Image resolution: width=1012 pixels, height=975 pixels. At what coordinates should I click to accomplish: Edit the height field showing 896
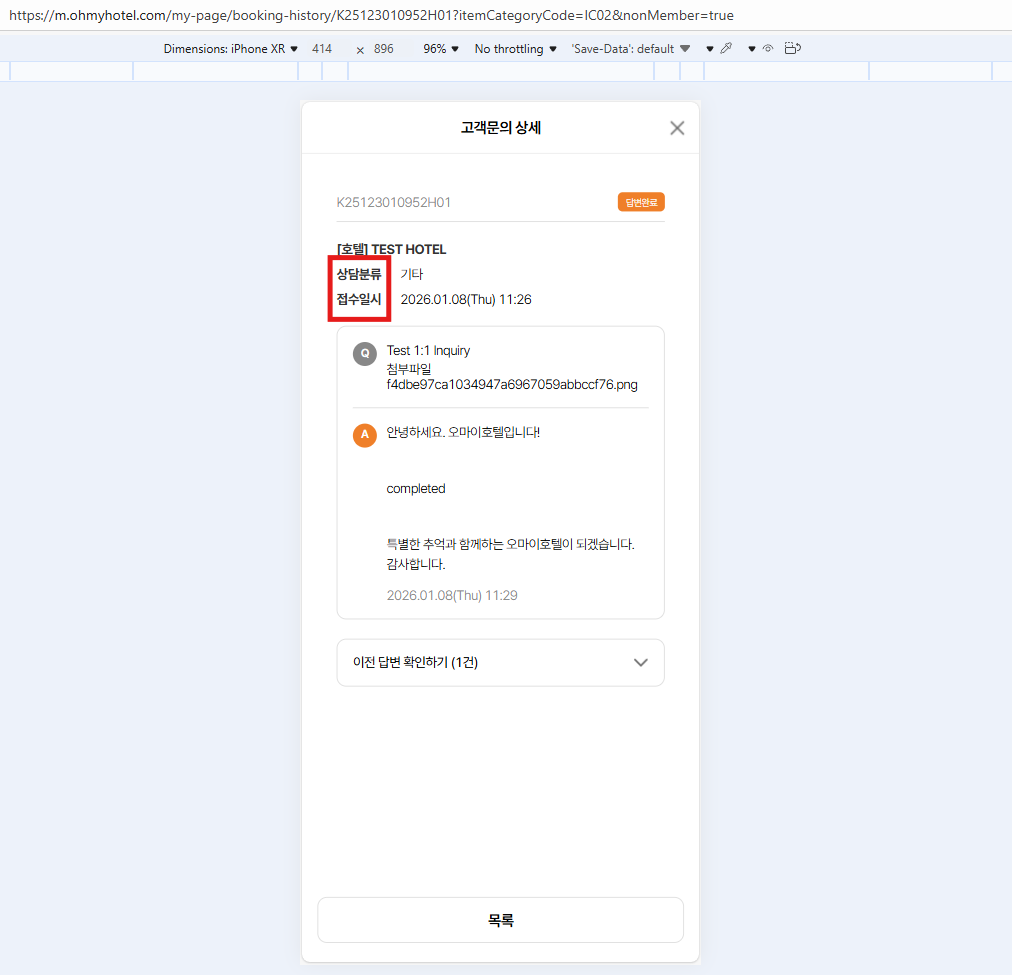point(383,49)
